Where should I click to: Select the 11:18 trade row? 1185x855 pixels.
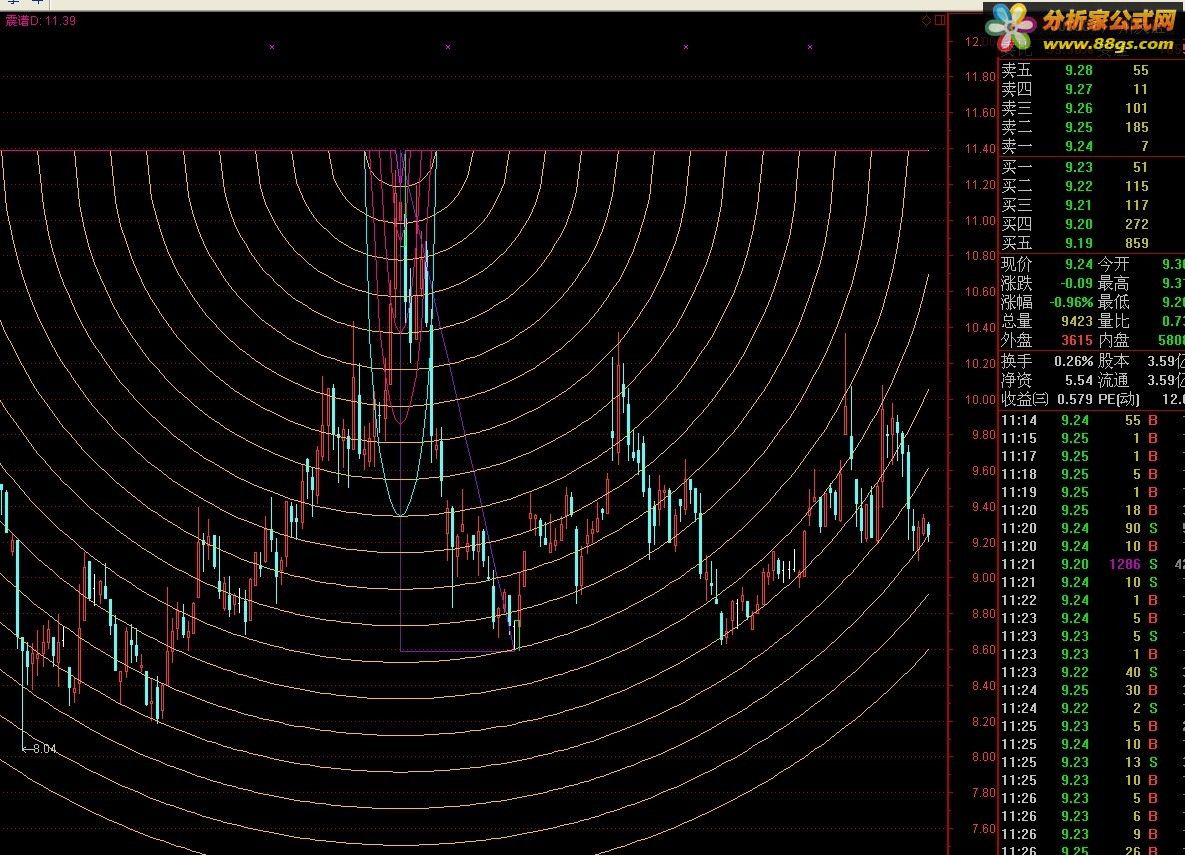point(1091,475)
